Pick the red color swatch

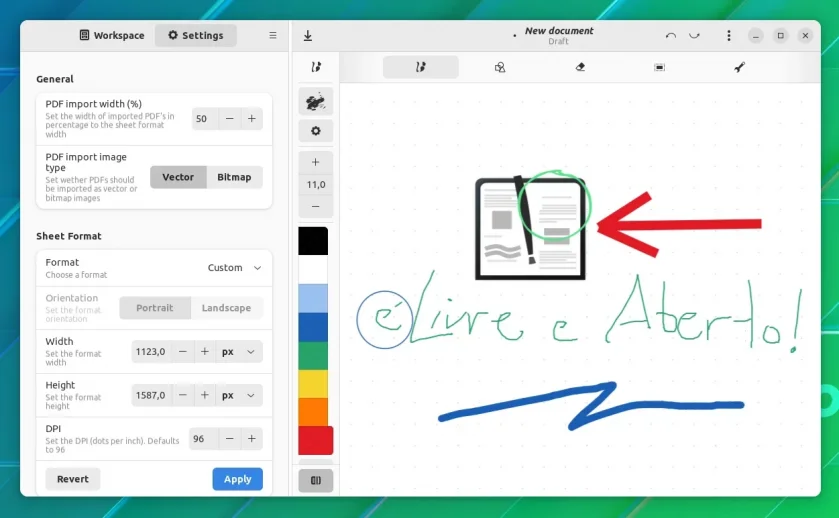tap(316, 440)
